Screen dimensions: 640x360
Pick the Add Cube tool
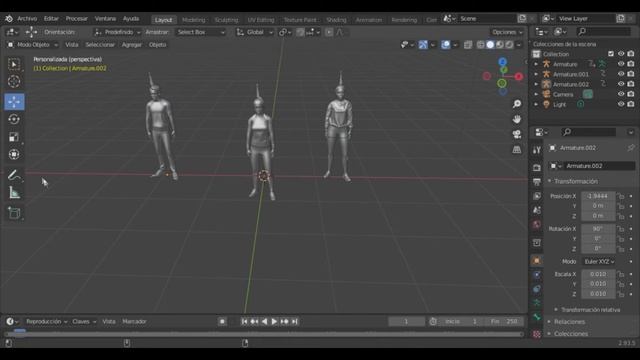[14, 213]
